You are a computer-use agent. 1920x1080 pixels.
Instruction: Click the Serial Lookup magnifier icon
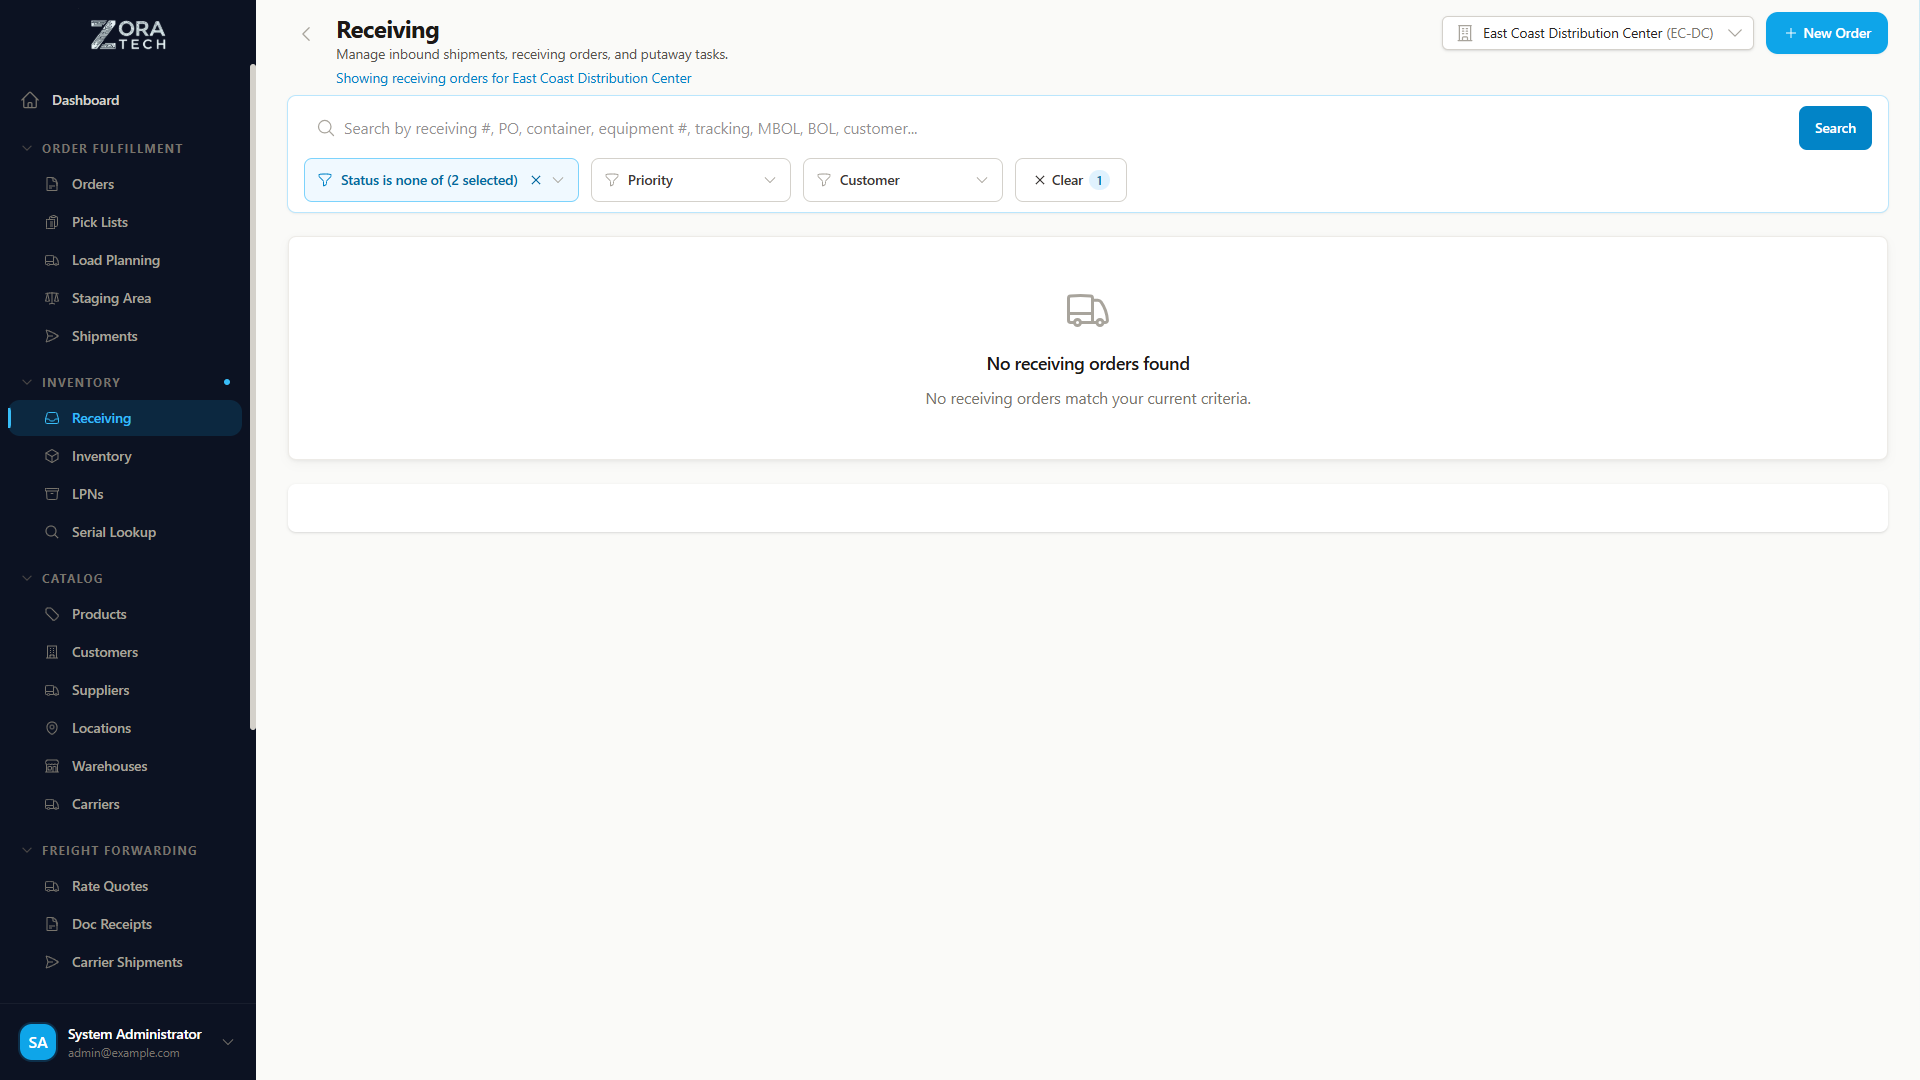[52, 532]
